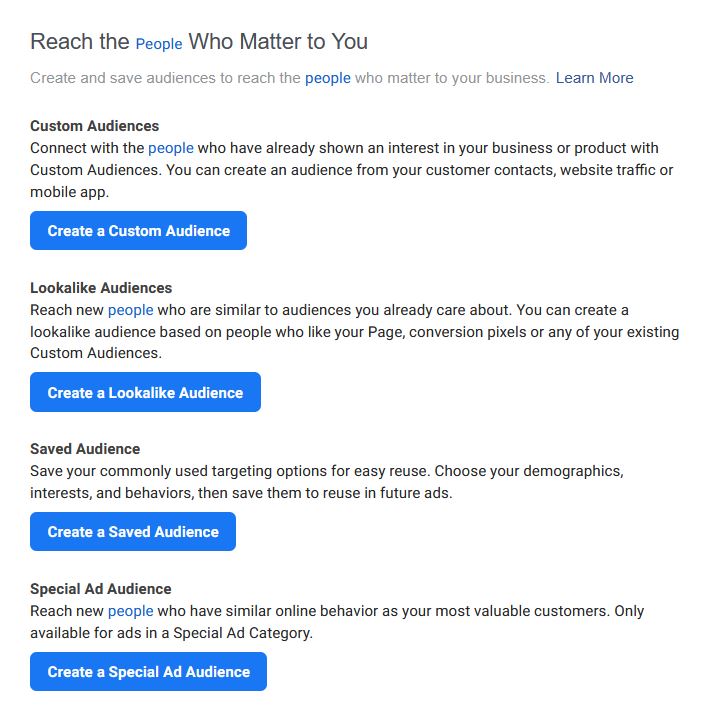Follow people link under Special Ad Audience

coord(131,611)
